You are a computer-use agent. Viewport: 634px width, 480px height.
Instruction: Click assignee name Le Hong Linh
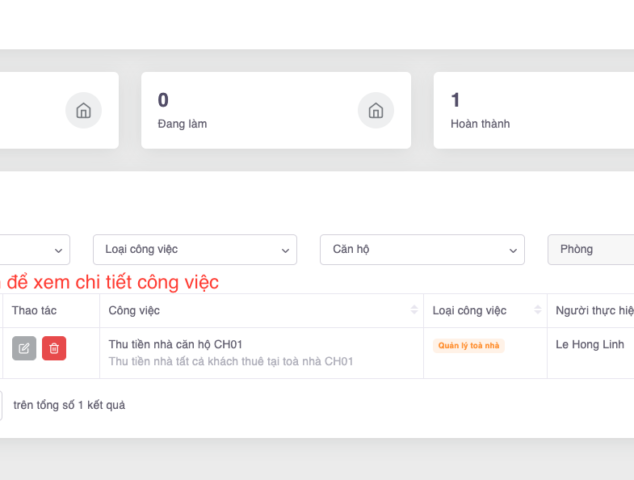590,345
